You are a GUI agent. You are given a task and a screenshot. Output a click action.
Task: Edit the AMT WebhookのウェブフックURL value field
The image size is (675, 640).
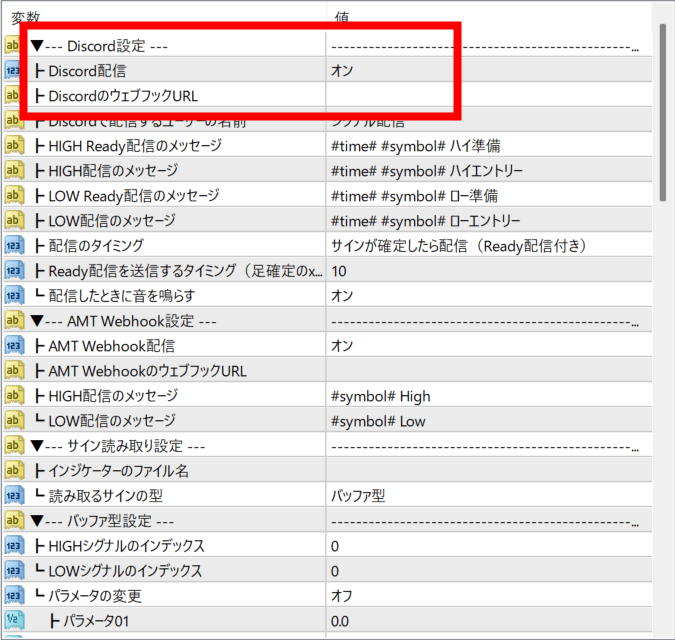point(489,371)
